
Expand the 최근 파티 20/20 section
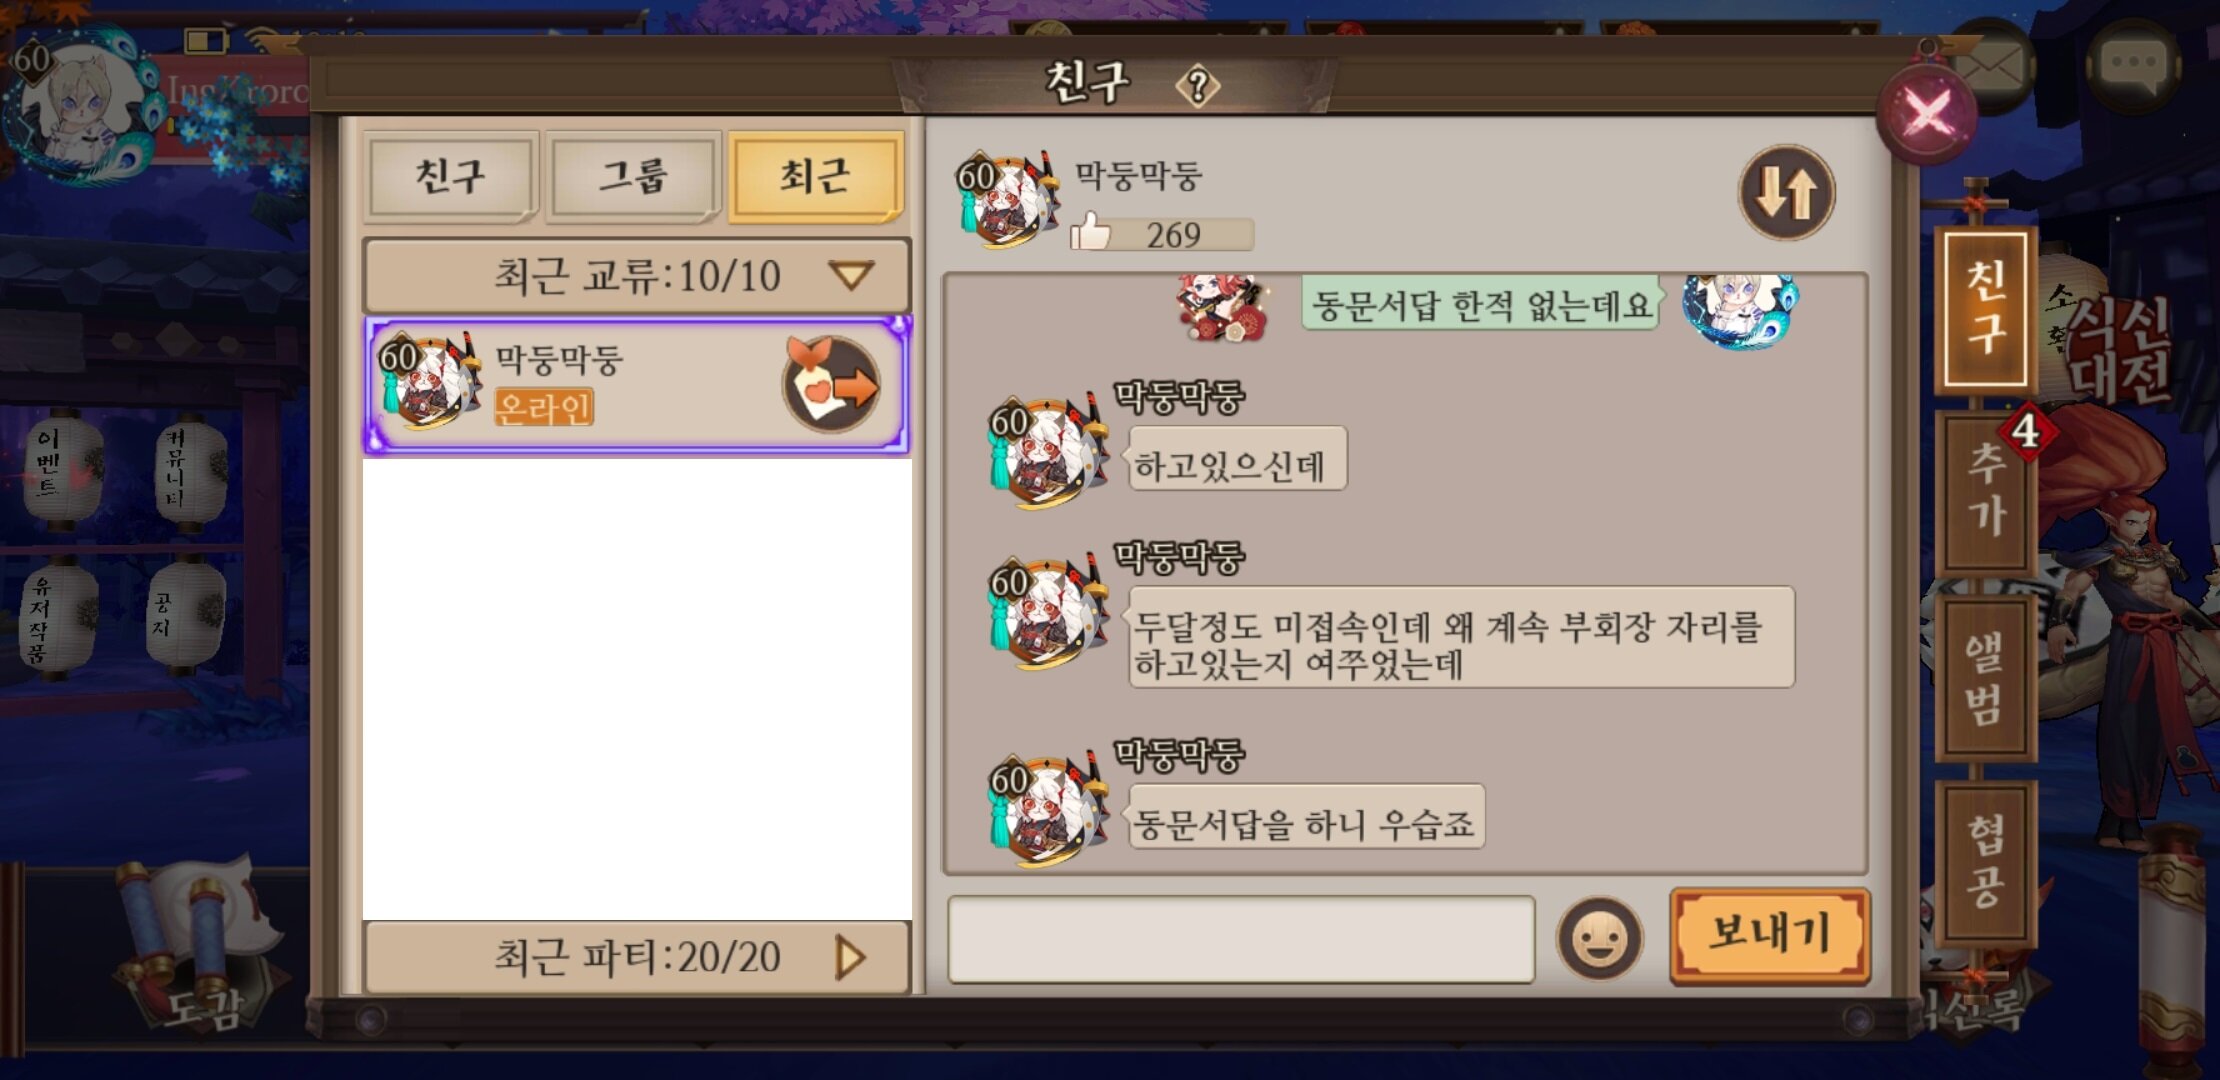pos(637,957)
